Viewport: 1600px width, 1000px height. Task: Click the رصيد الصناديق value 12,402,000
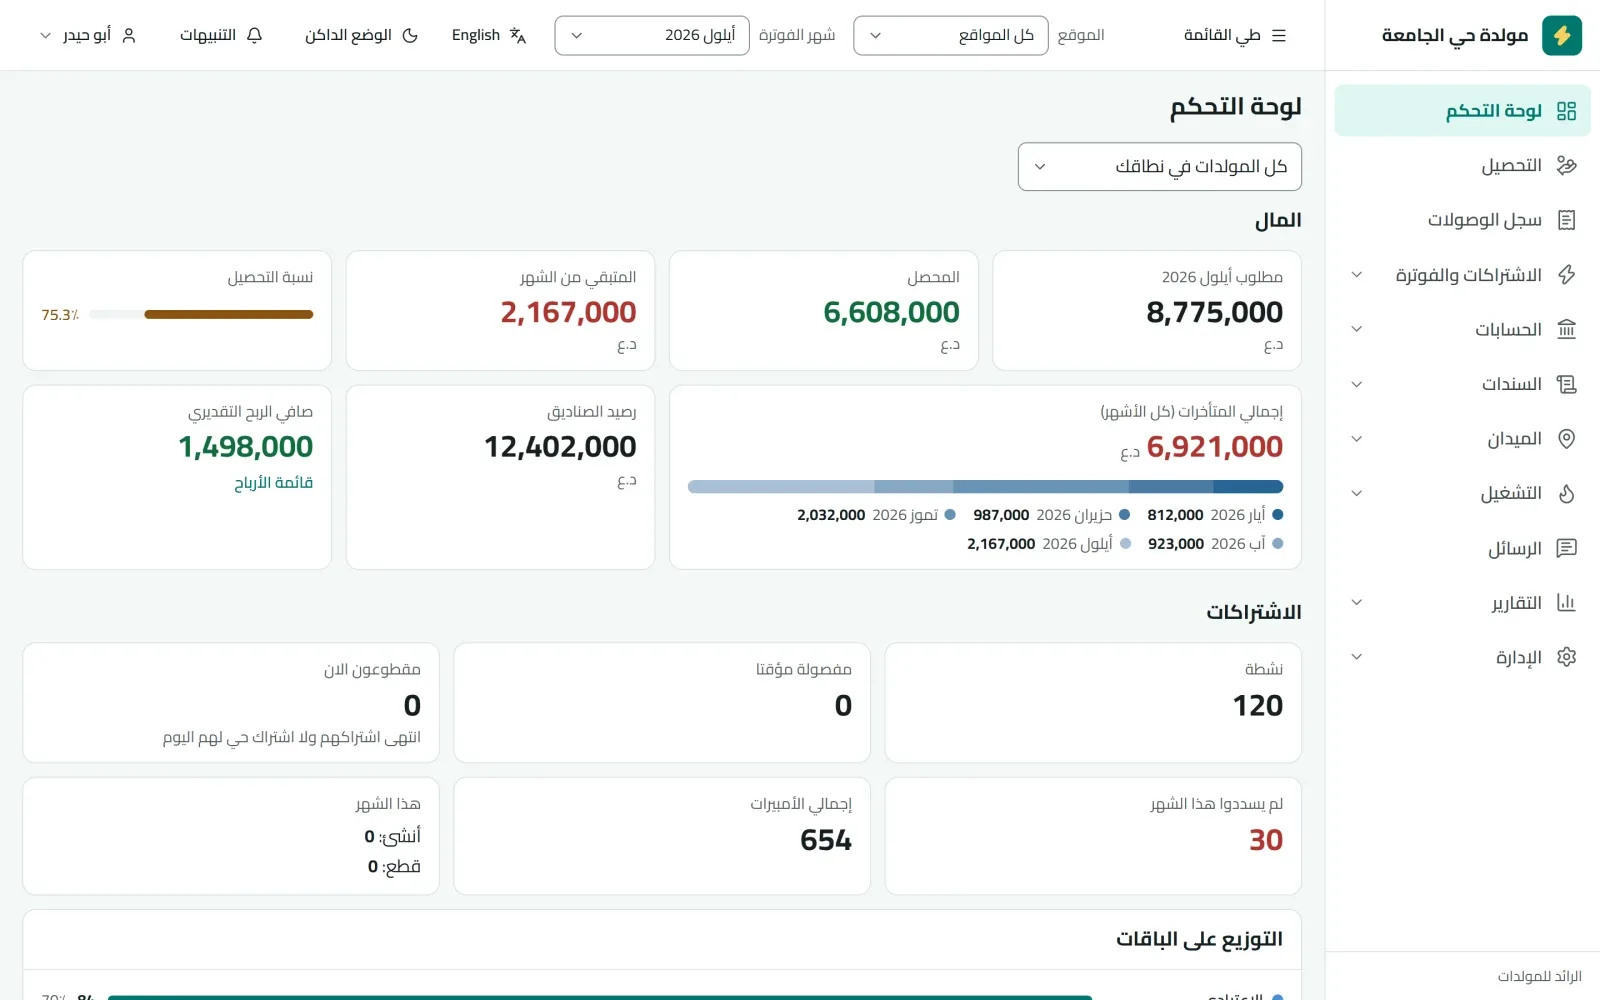(x=560, y=447)
